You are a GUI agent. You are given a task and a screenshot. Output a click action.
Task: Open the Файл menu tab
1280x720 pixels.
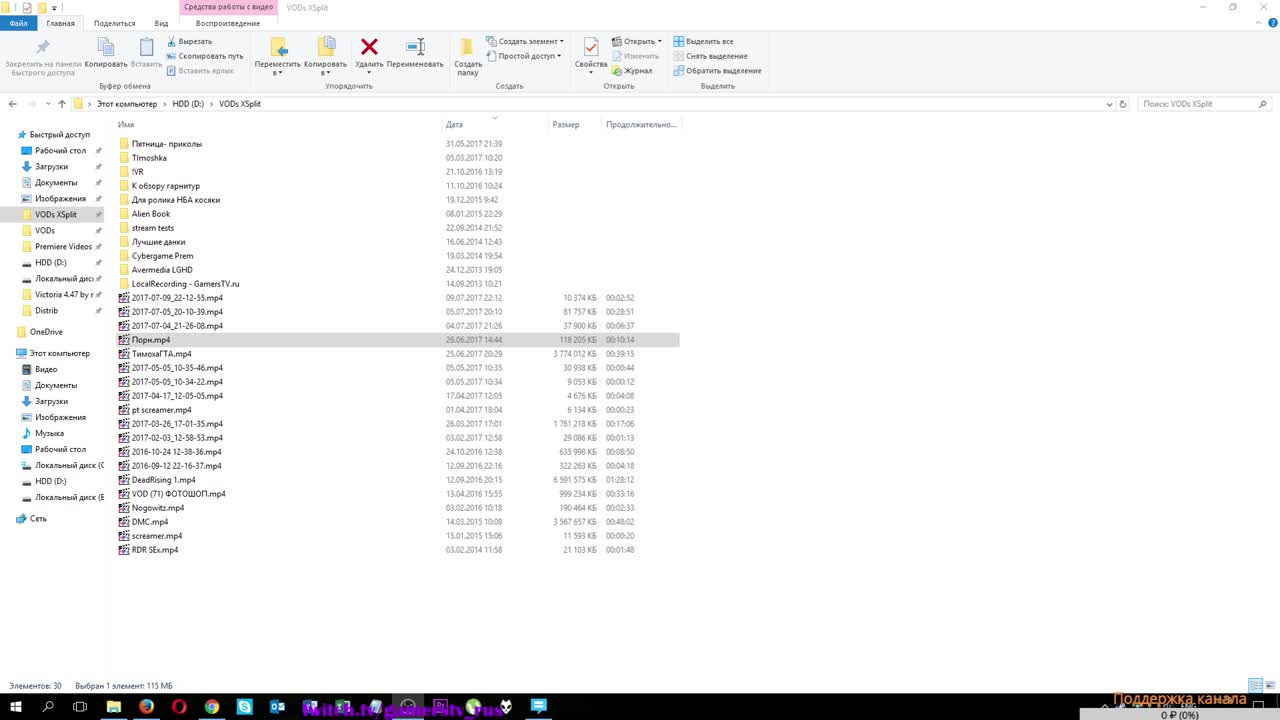point(18,23)
